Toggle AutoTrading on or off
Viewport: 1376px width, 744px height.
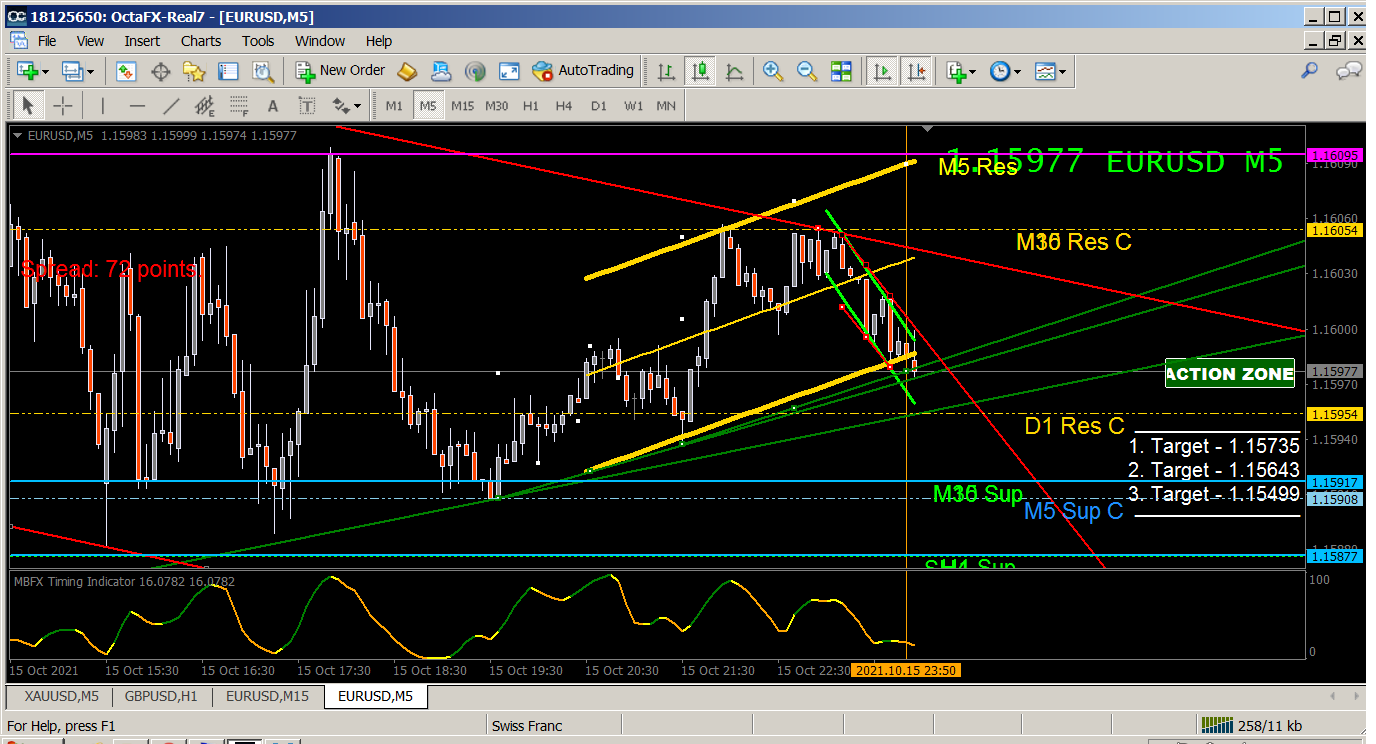pyautogui.click(x=584, y=71)
